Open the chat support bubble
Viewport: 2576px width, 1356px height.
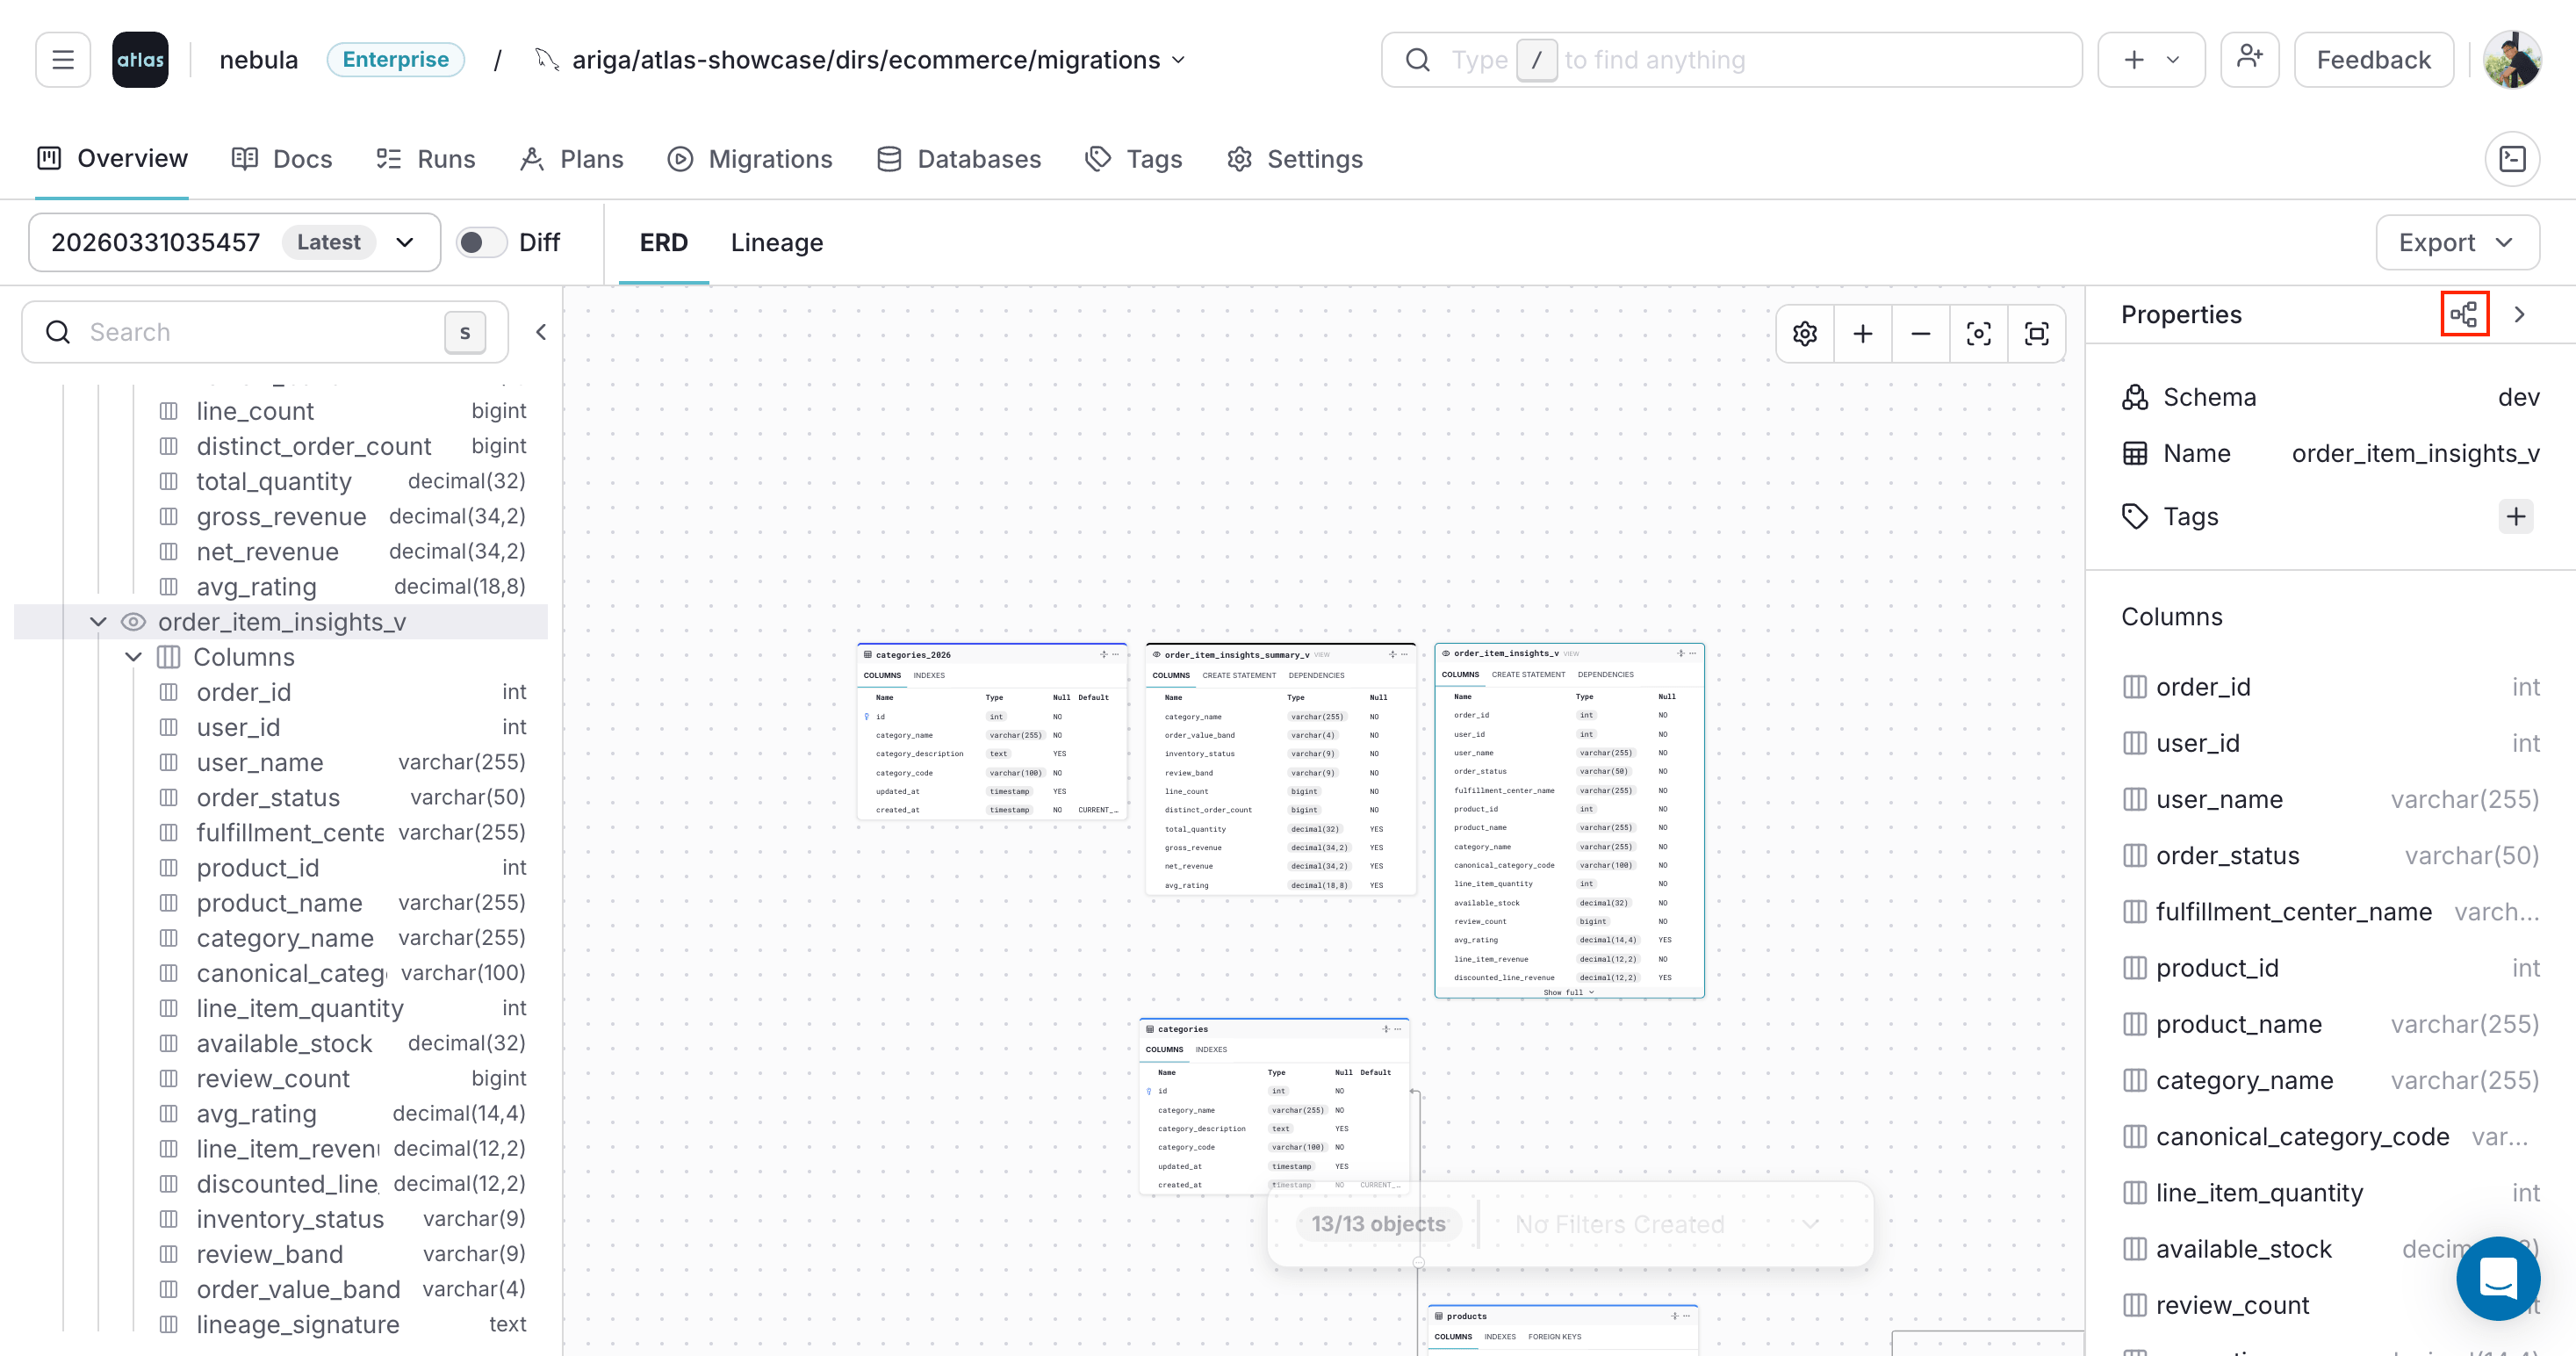click(2498, 1279)
